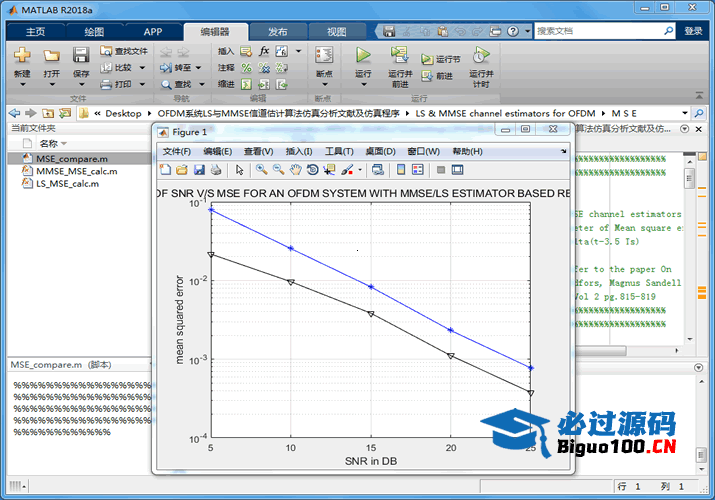Click the New (新建) file icon
This screenshot has width=715, height=500.
click(x=22, y=55)
